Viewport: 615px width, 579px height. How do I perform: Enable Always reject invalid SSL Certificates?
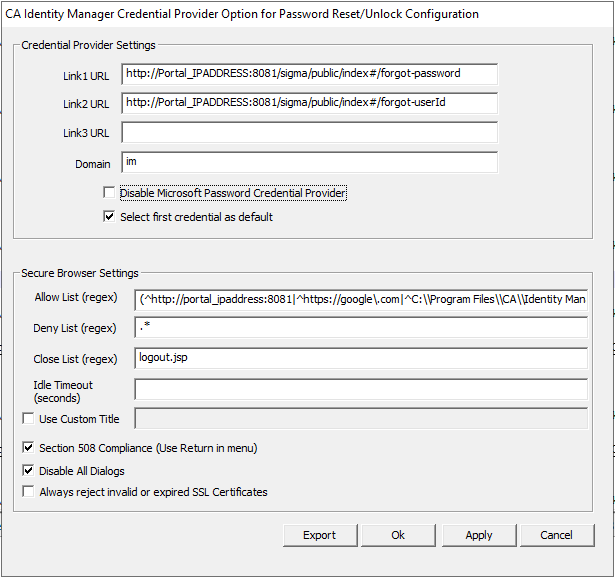point(28,492)
